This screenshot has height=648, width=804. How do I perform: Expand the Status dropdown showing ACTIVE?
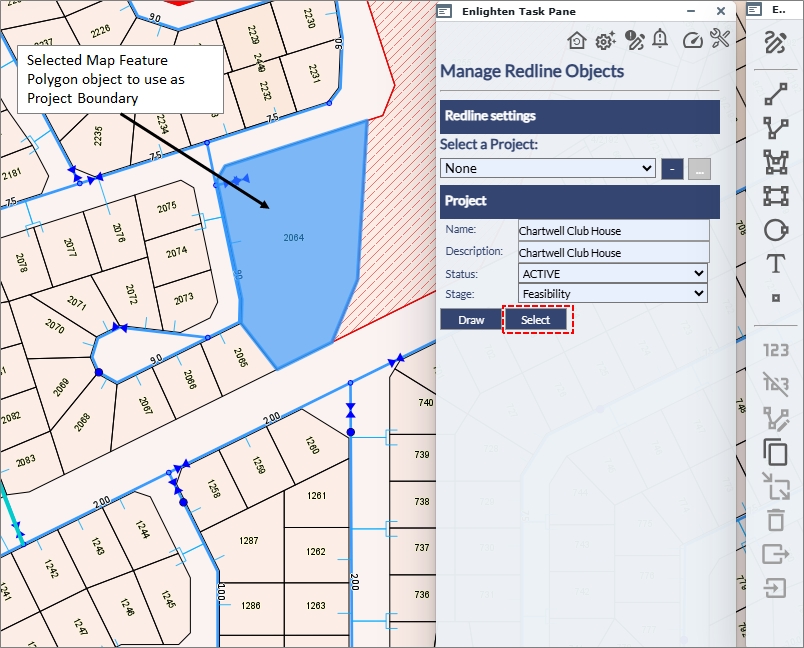click(612, 273)
